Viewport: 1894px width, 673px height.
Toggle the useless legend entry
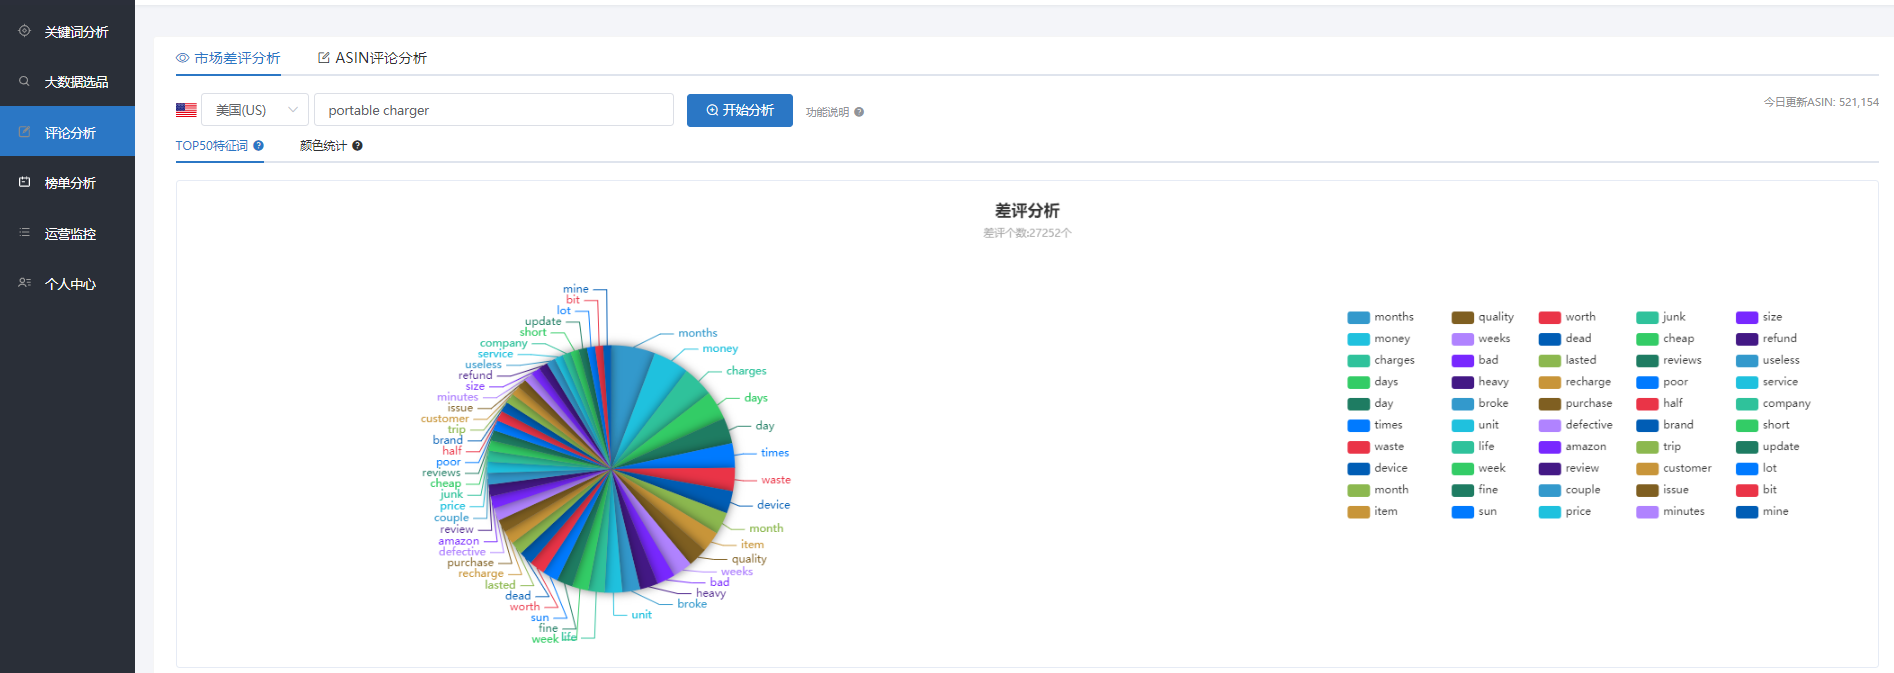[1768, 360]
